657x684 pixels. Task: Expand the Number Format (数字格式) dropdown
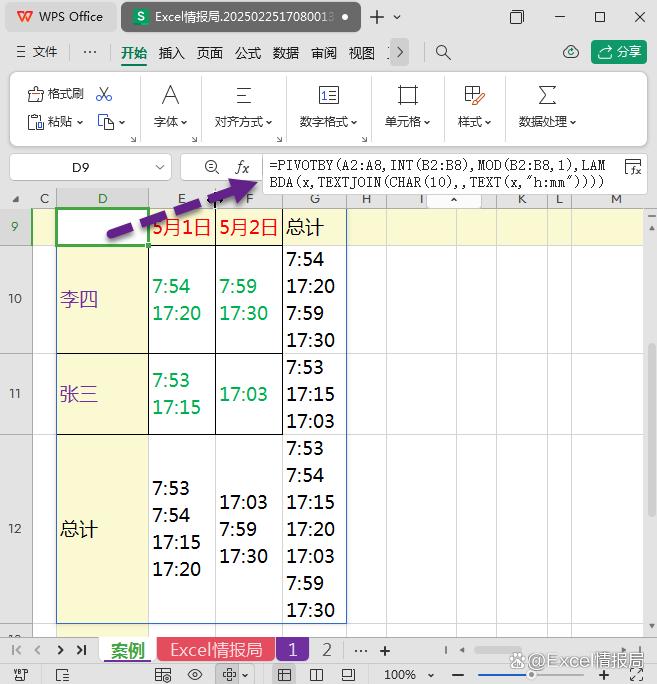(x=328, y=121)
